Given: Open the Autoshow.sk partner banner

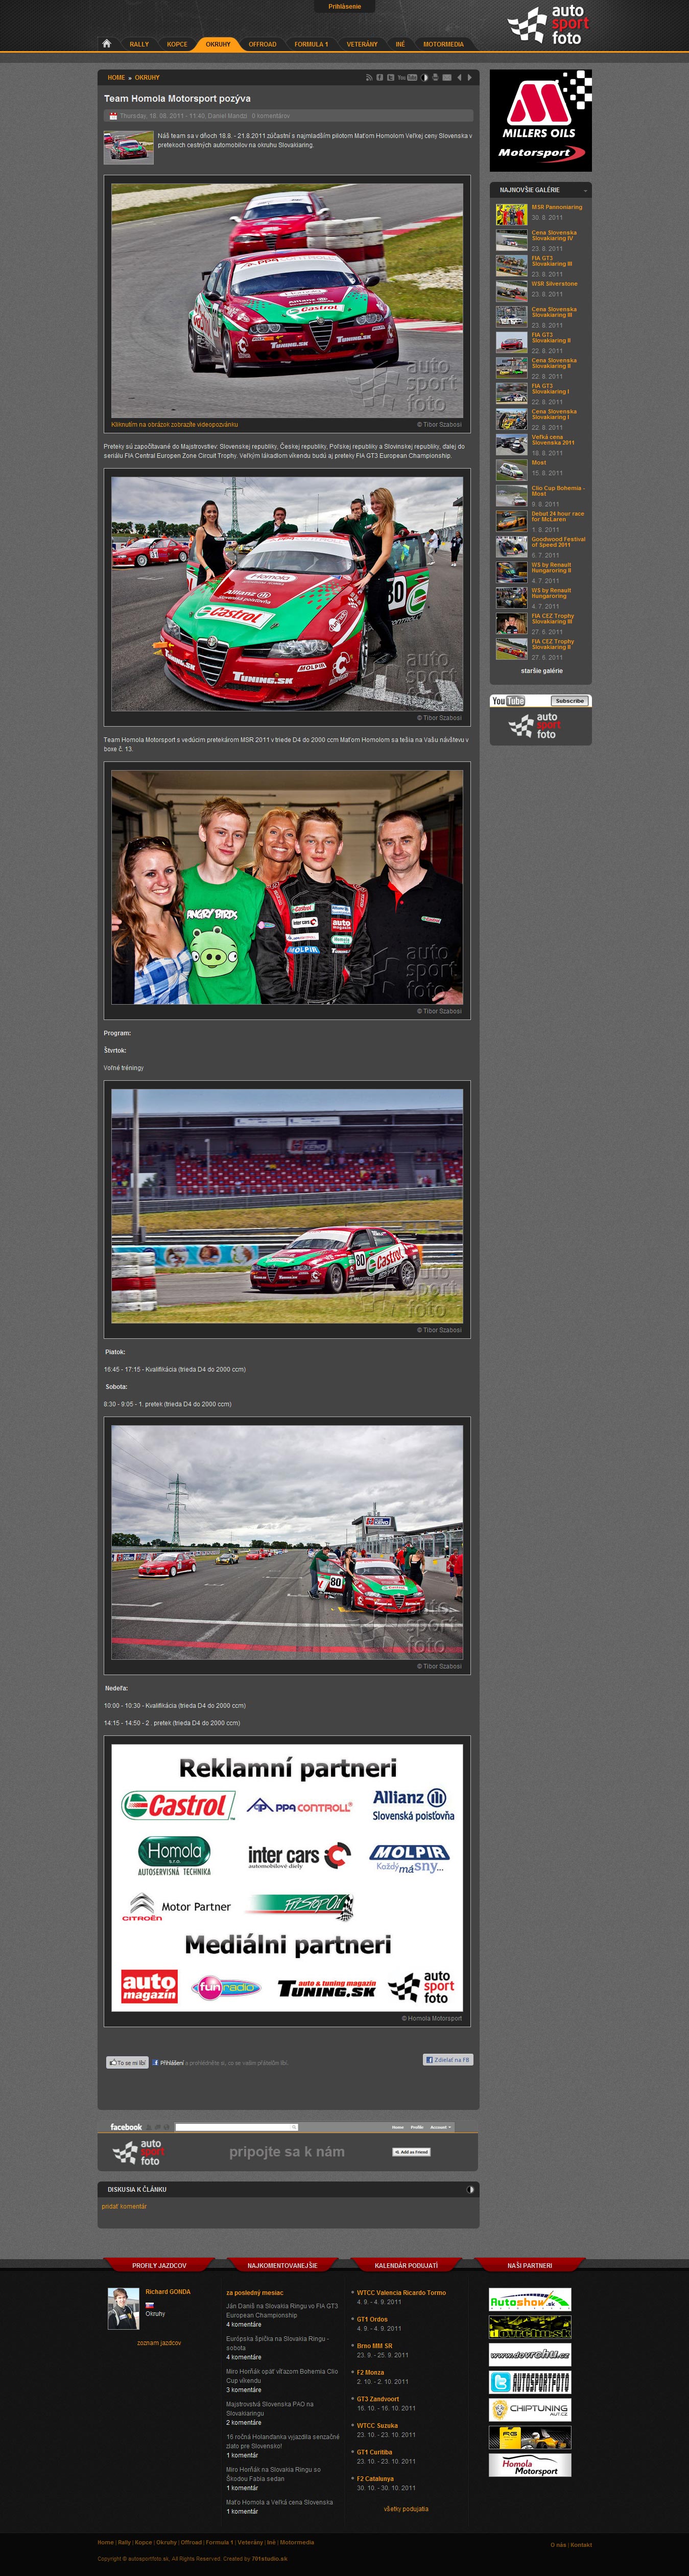Looking at the screenshot, I should pyautogui.click(x=530, y=2299).
